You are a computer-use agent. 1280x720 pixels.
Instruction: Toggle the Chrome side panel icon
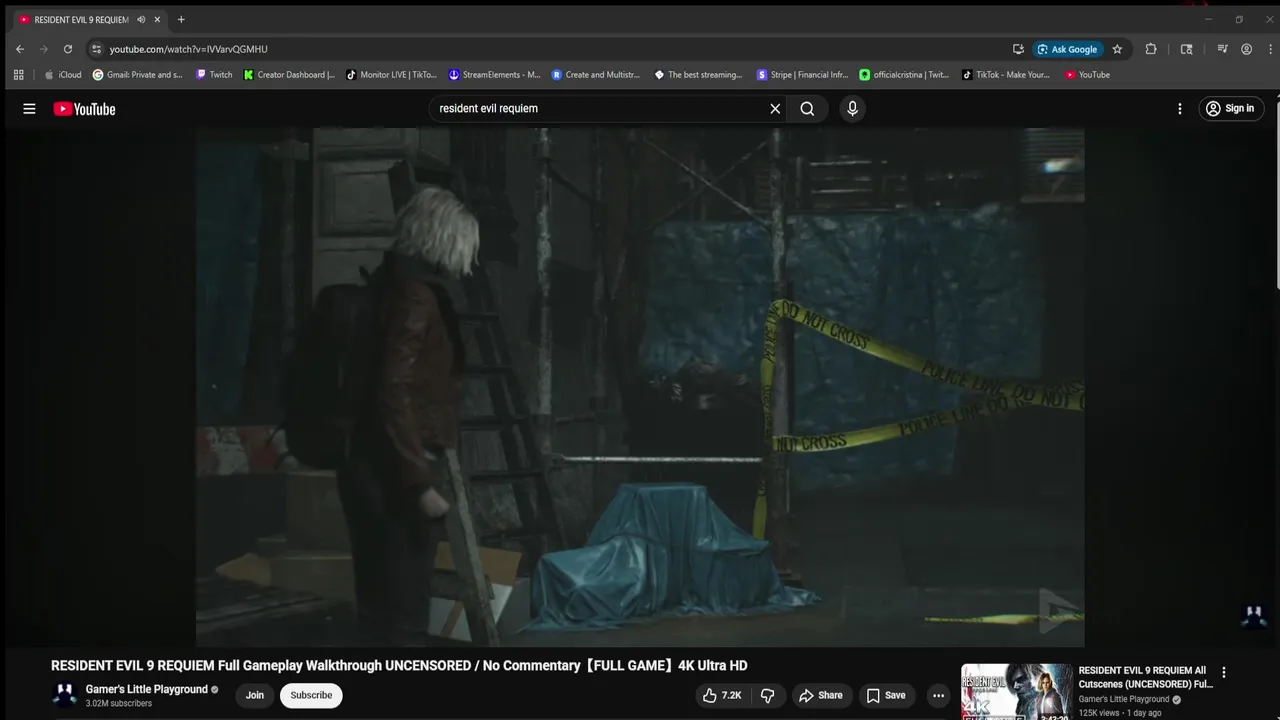(1187, 49)
